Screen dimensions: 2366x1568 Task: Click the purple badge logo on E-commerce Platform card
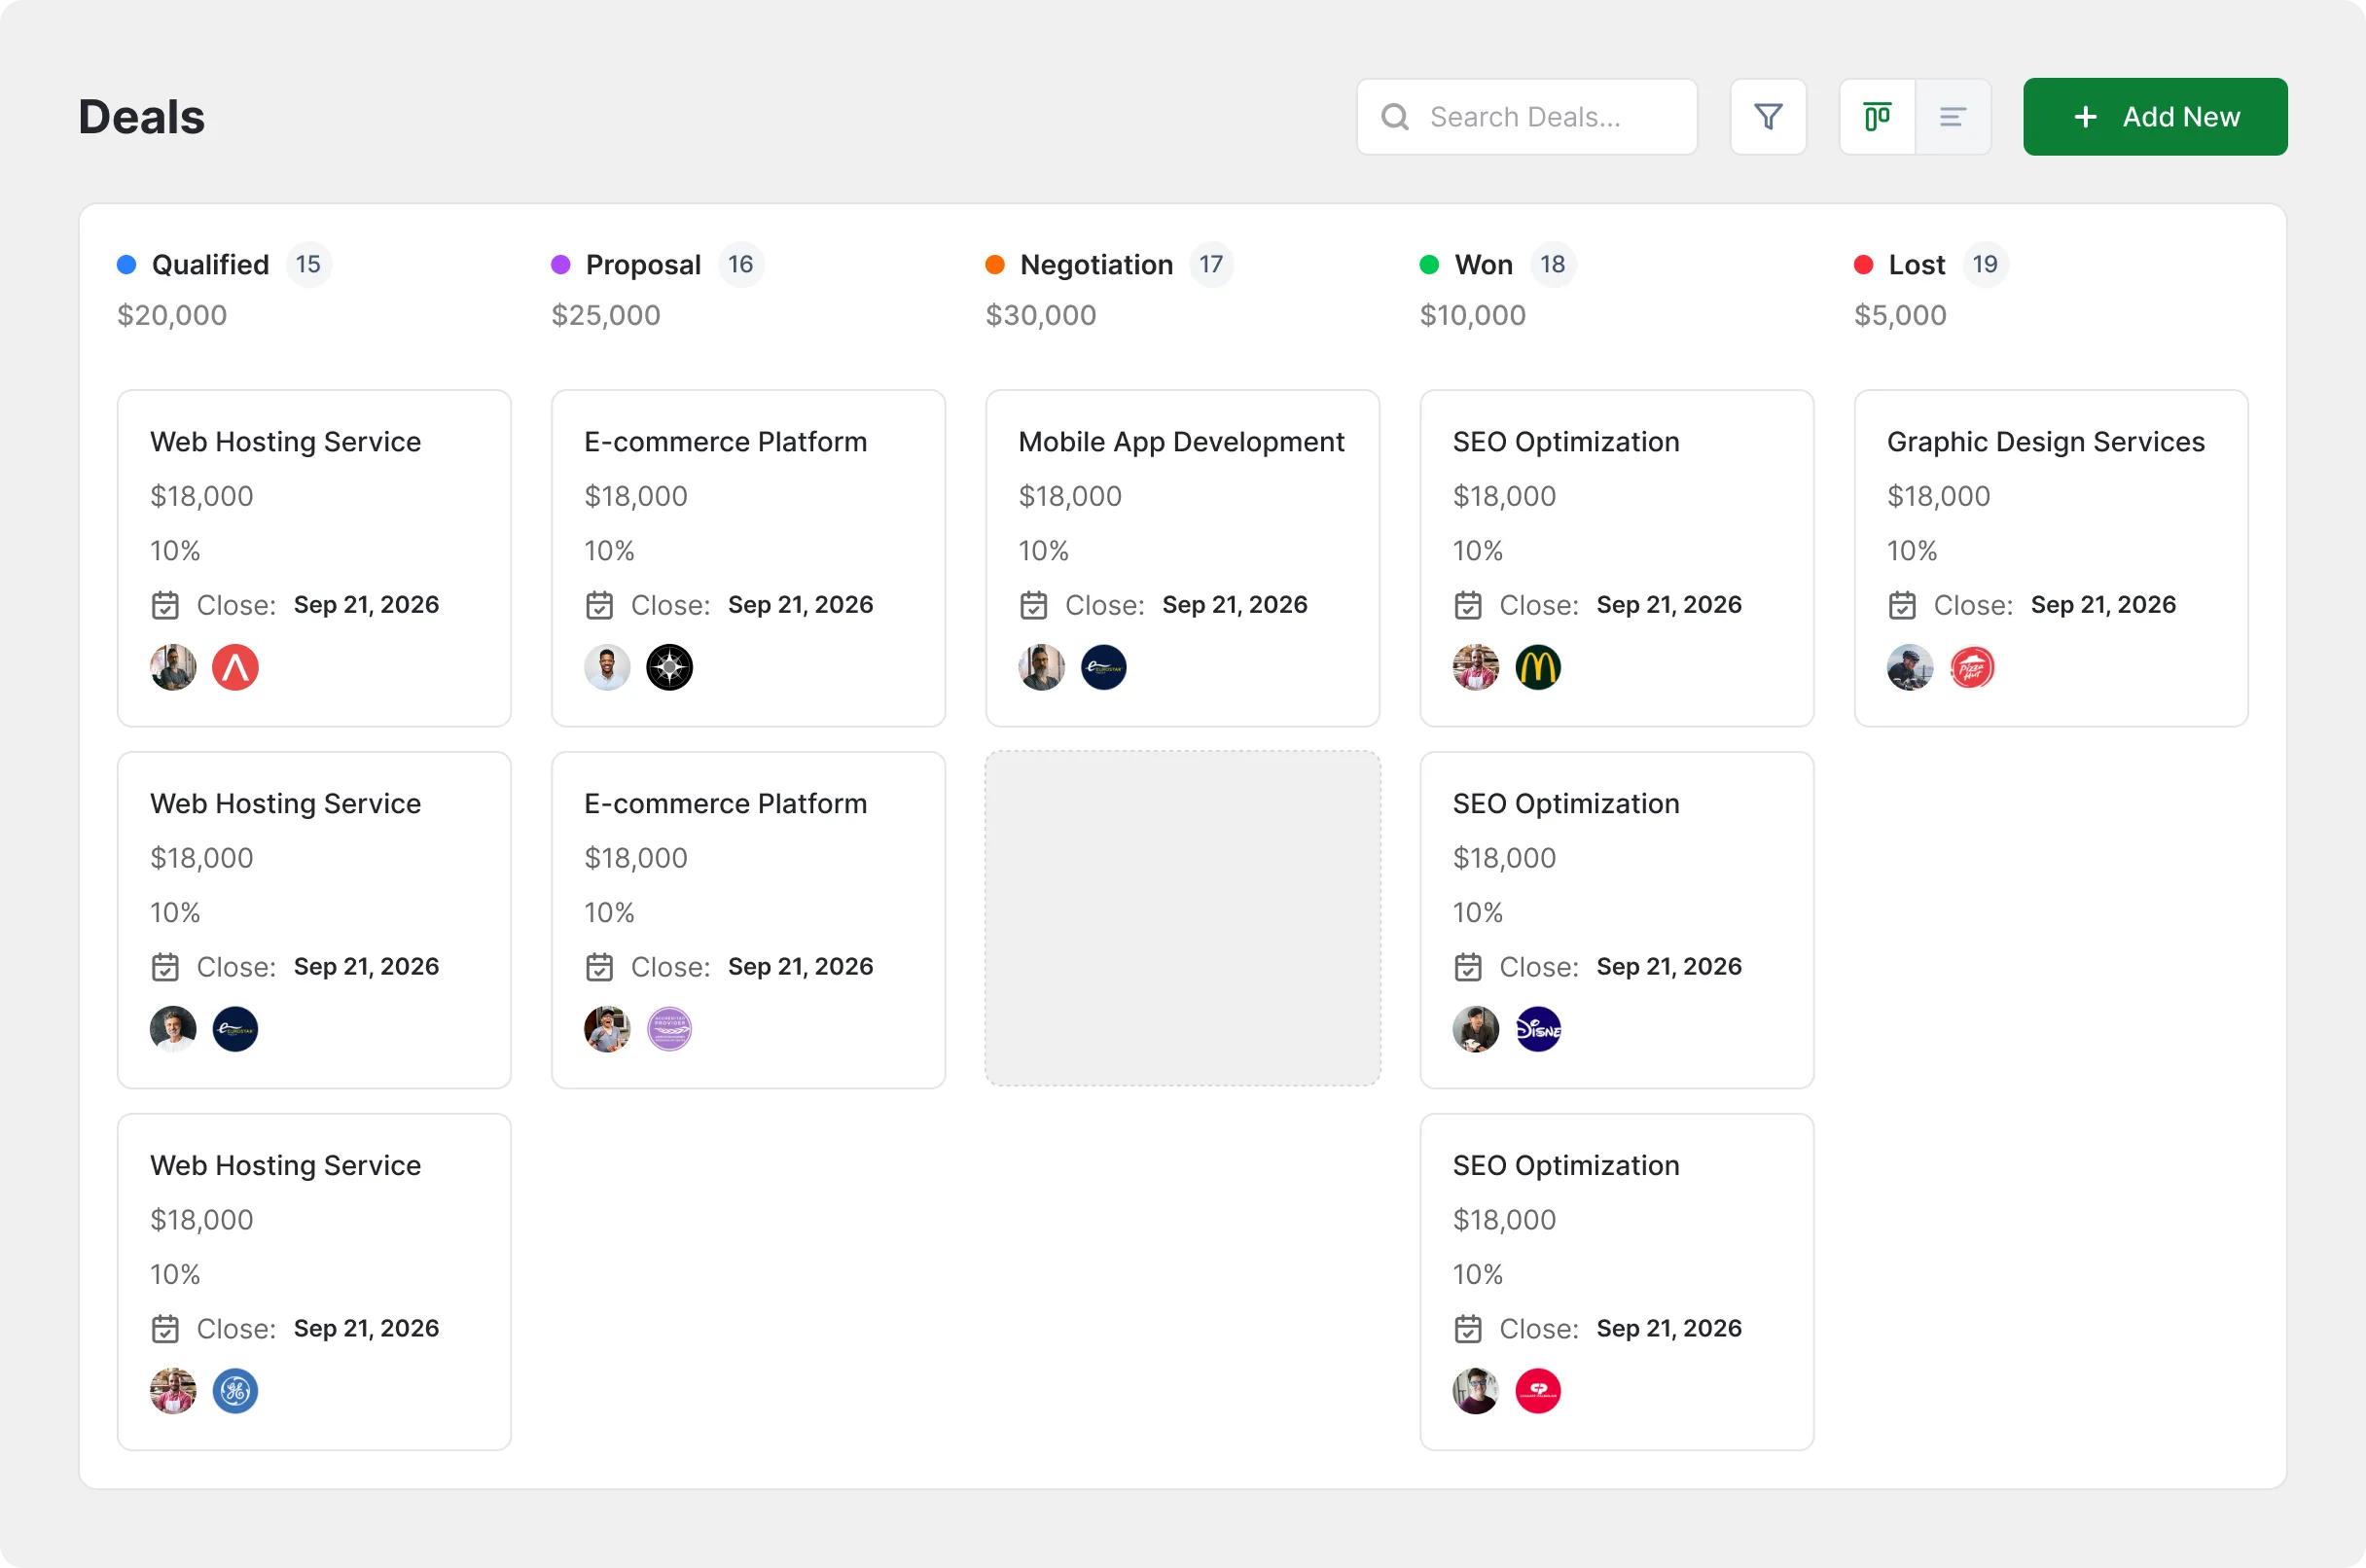[x=669, y=1029]
